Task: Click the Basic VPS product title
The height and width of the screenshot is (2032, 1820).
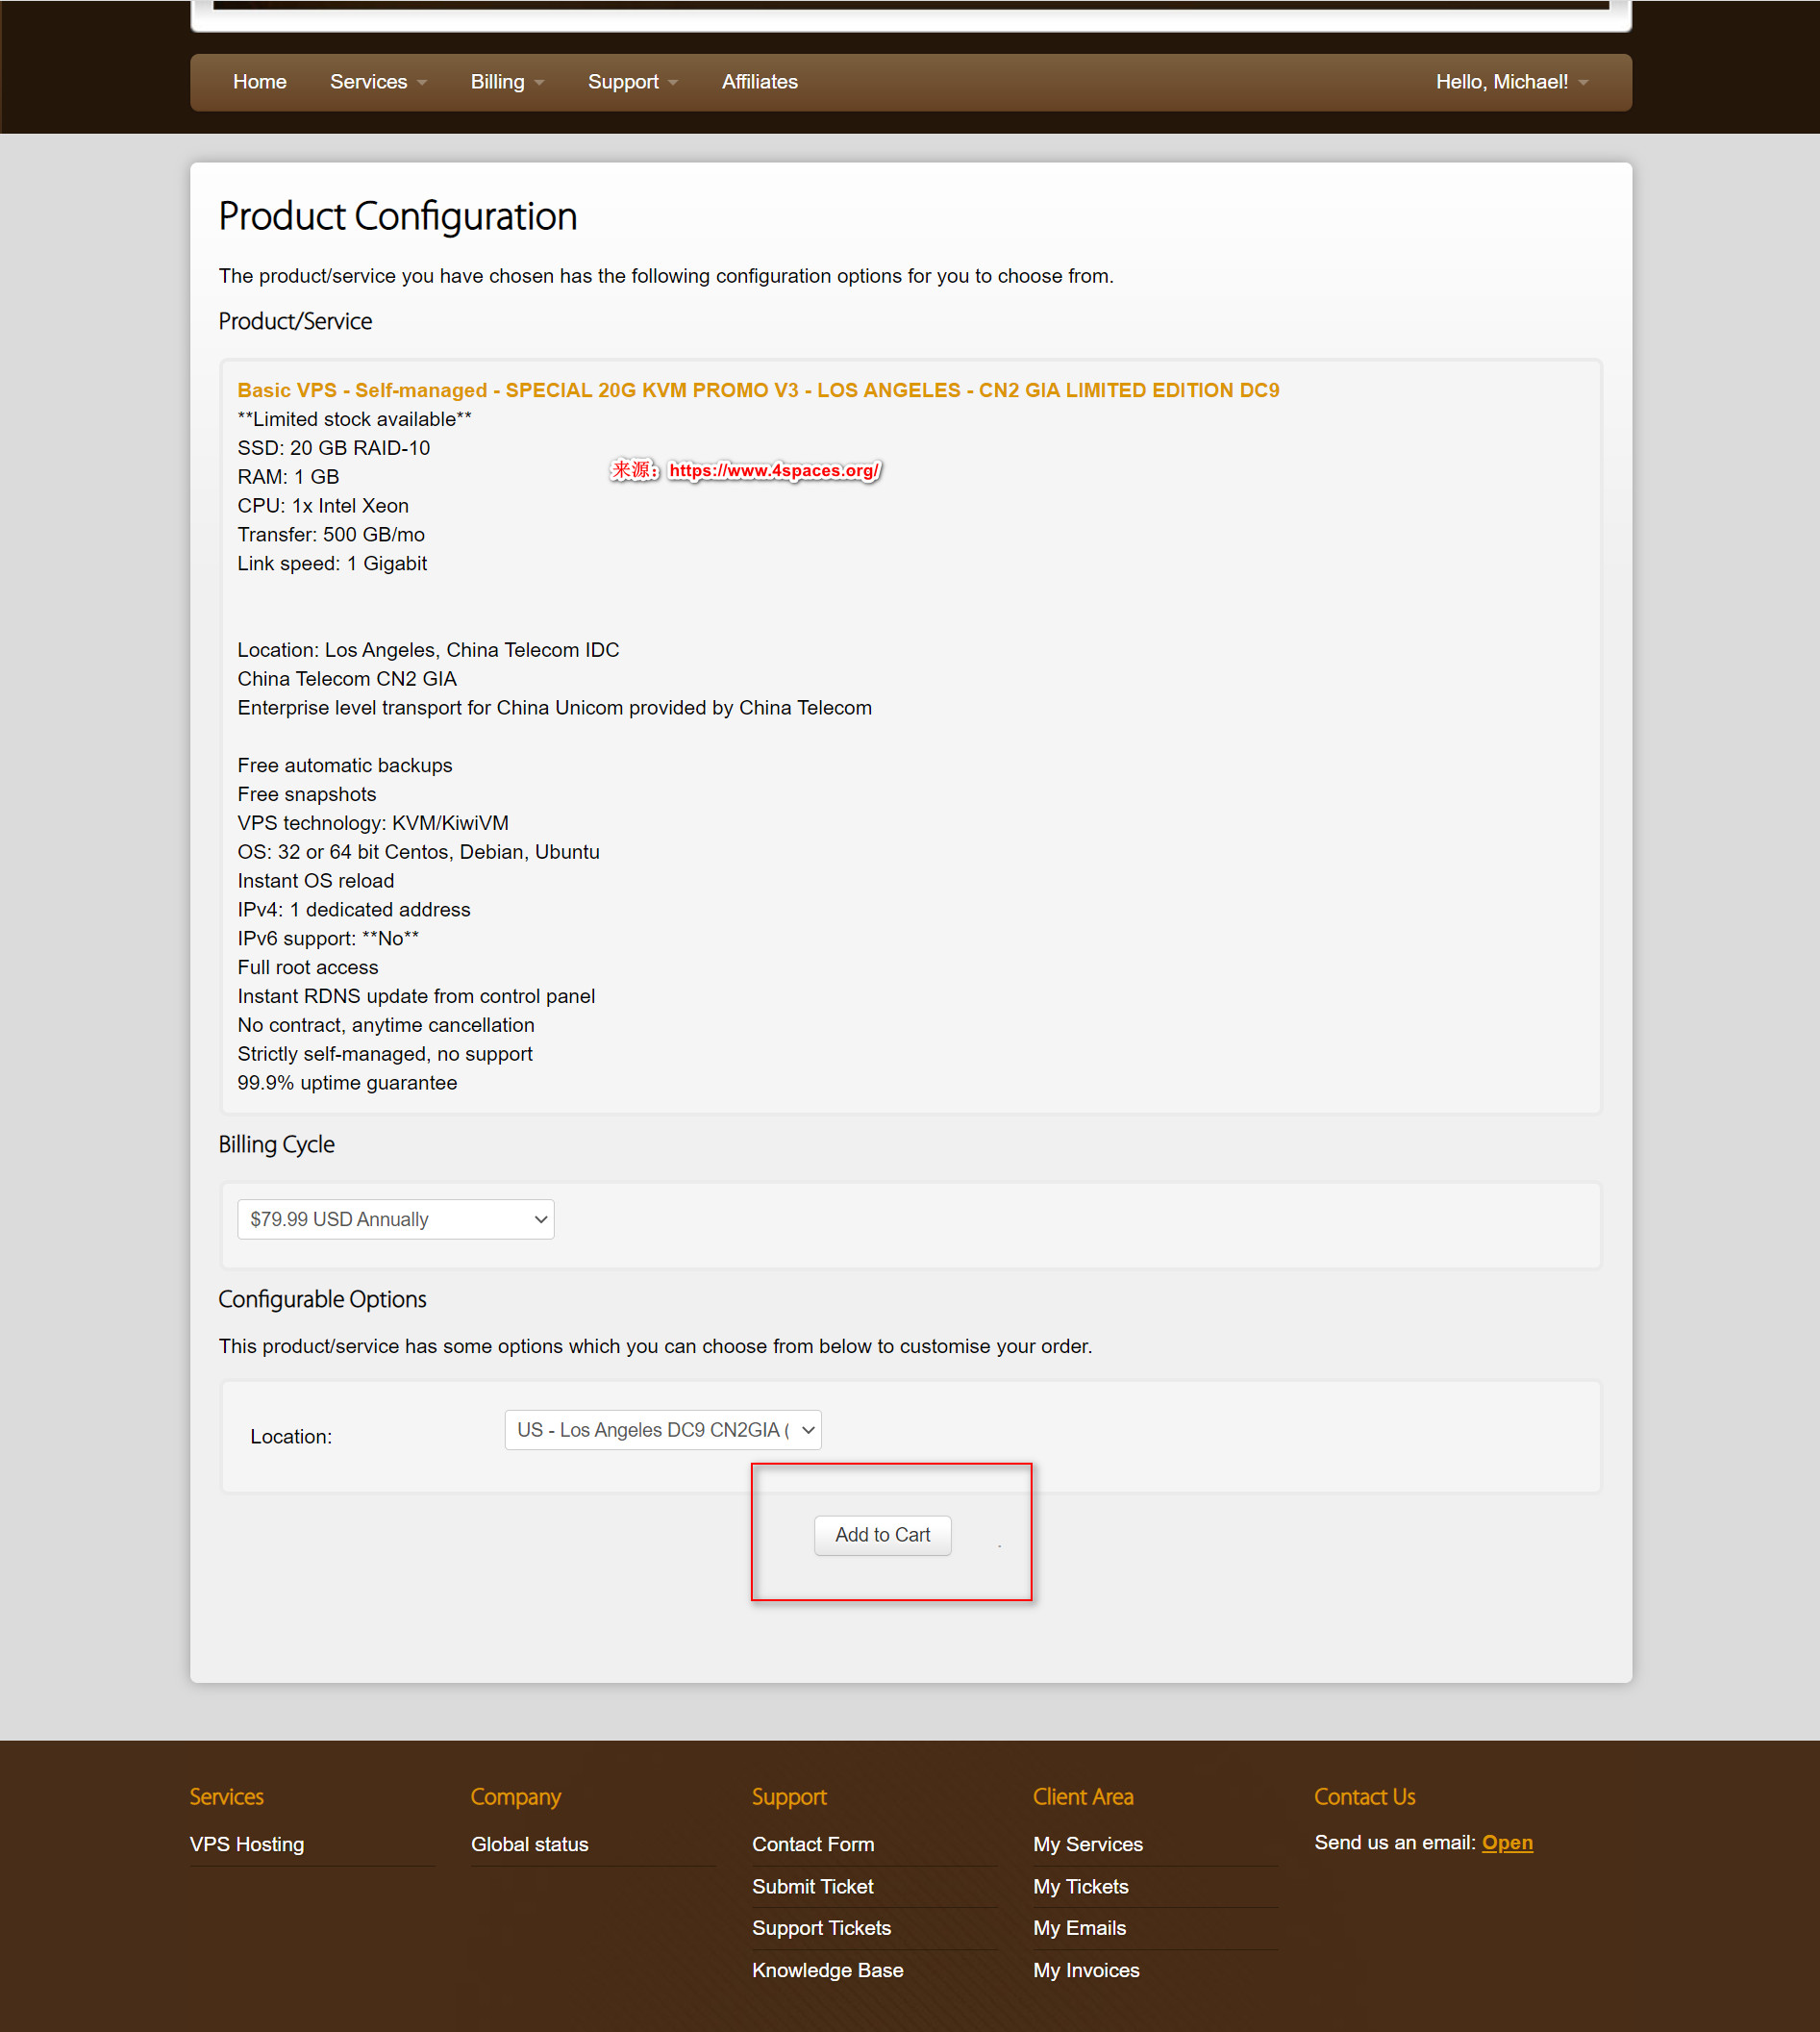Action: (757, 390)
